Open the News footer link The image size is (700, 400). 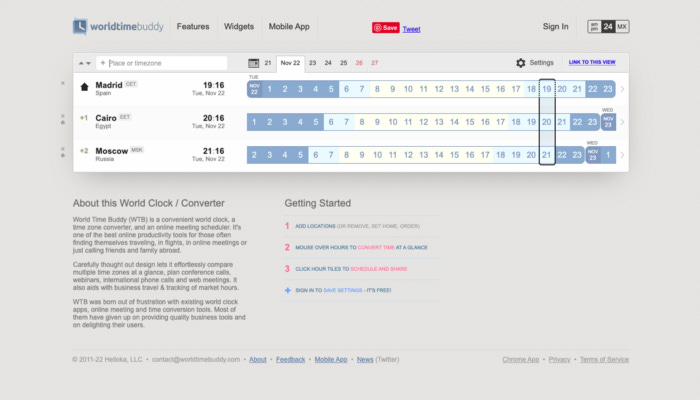365,359
